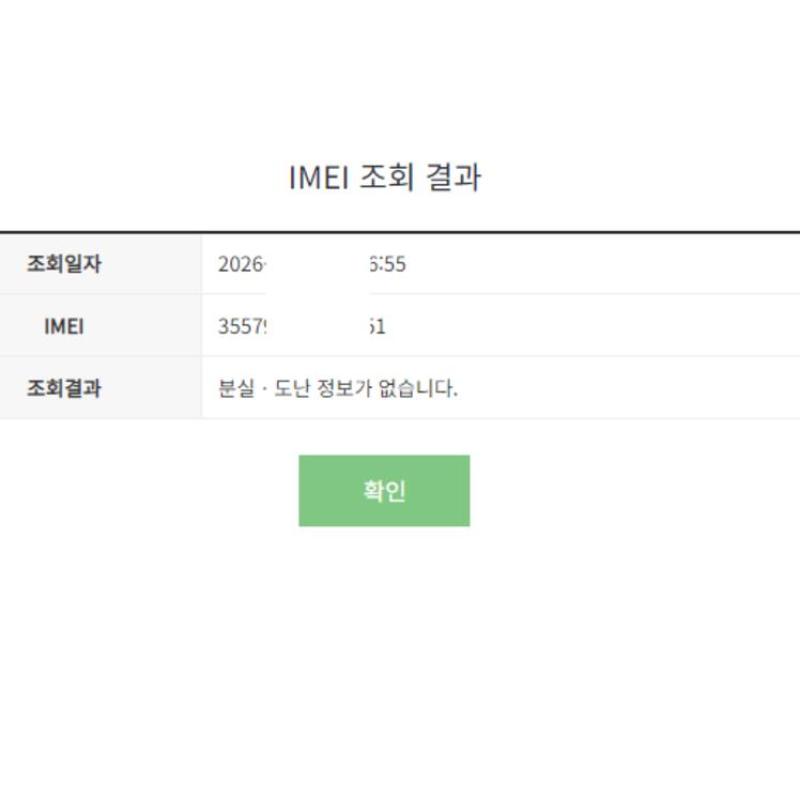Select the 조회일자 row label
The width and height of the screenshot is (800, 800).
tap(64, 264)
